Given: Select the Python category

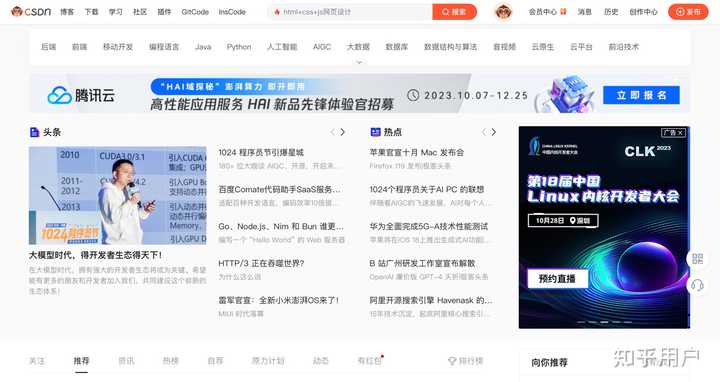Looking at the screenshot, I should (239, 47).
